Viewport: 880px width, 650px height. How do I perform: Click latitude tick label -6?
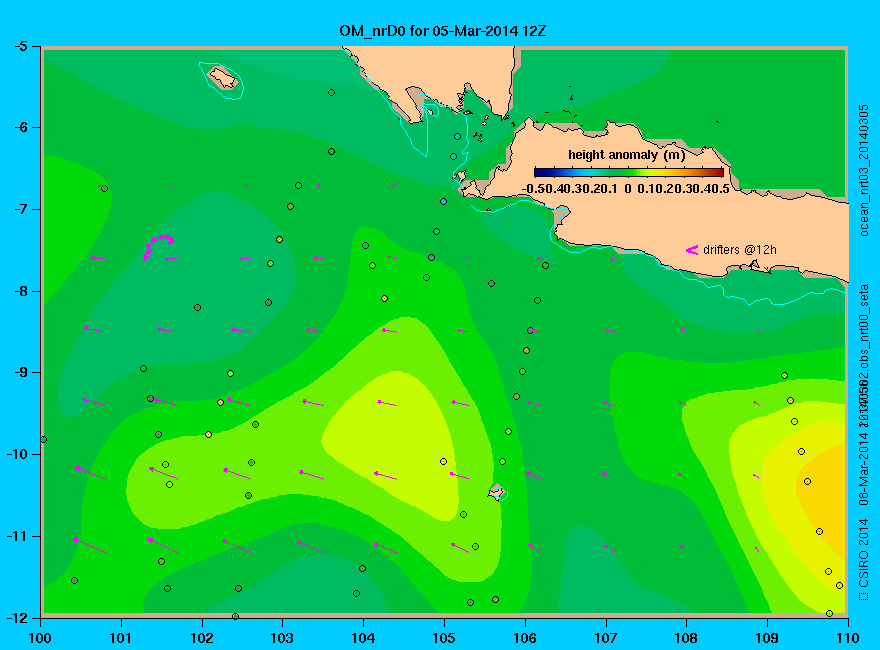point(21,127)
